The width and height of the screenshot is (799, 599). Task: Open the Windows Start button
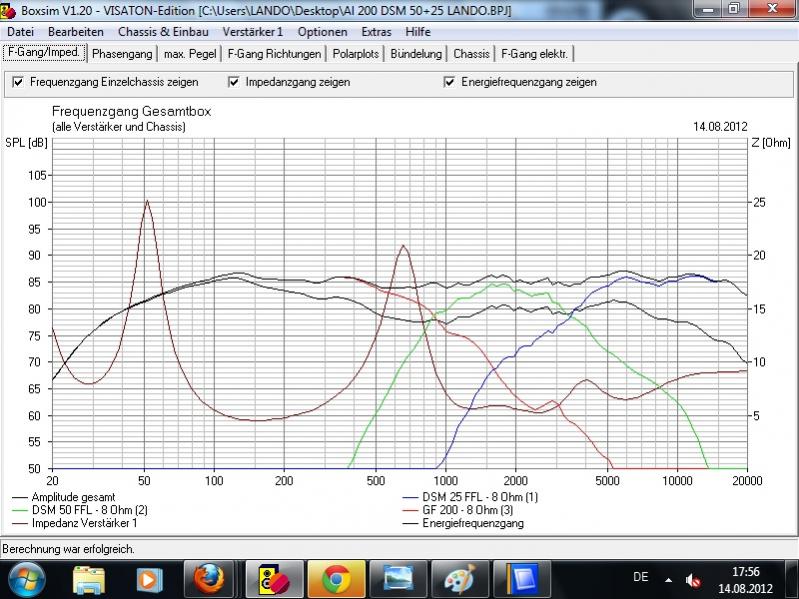26,580
